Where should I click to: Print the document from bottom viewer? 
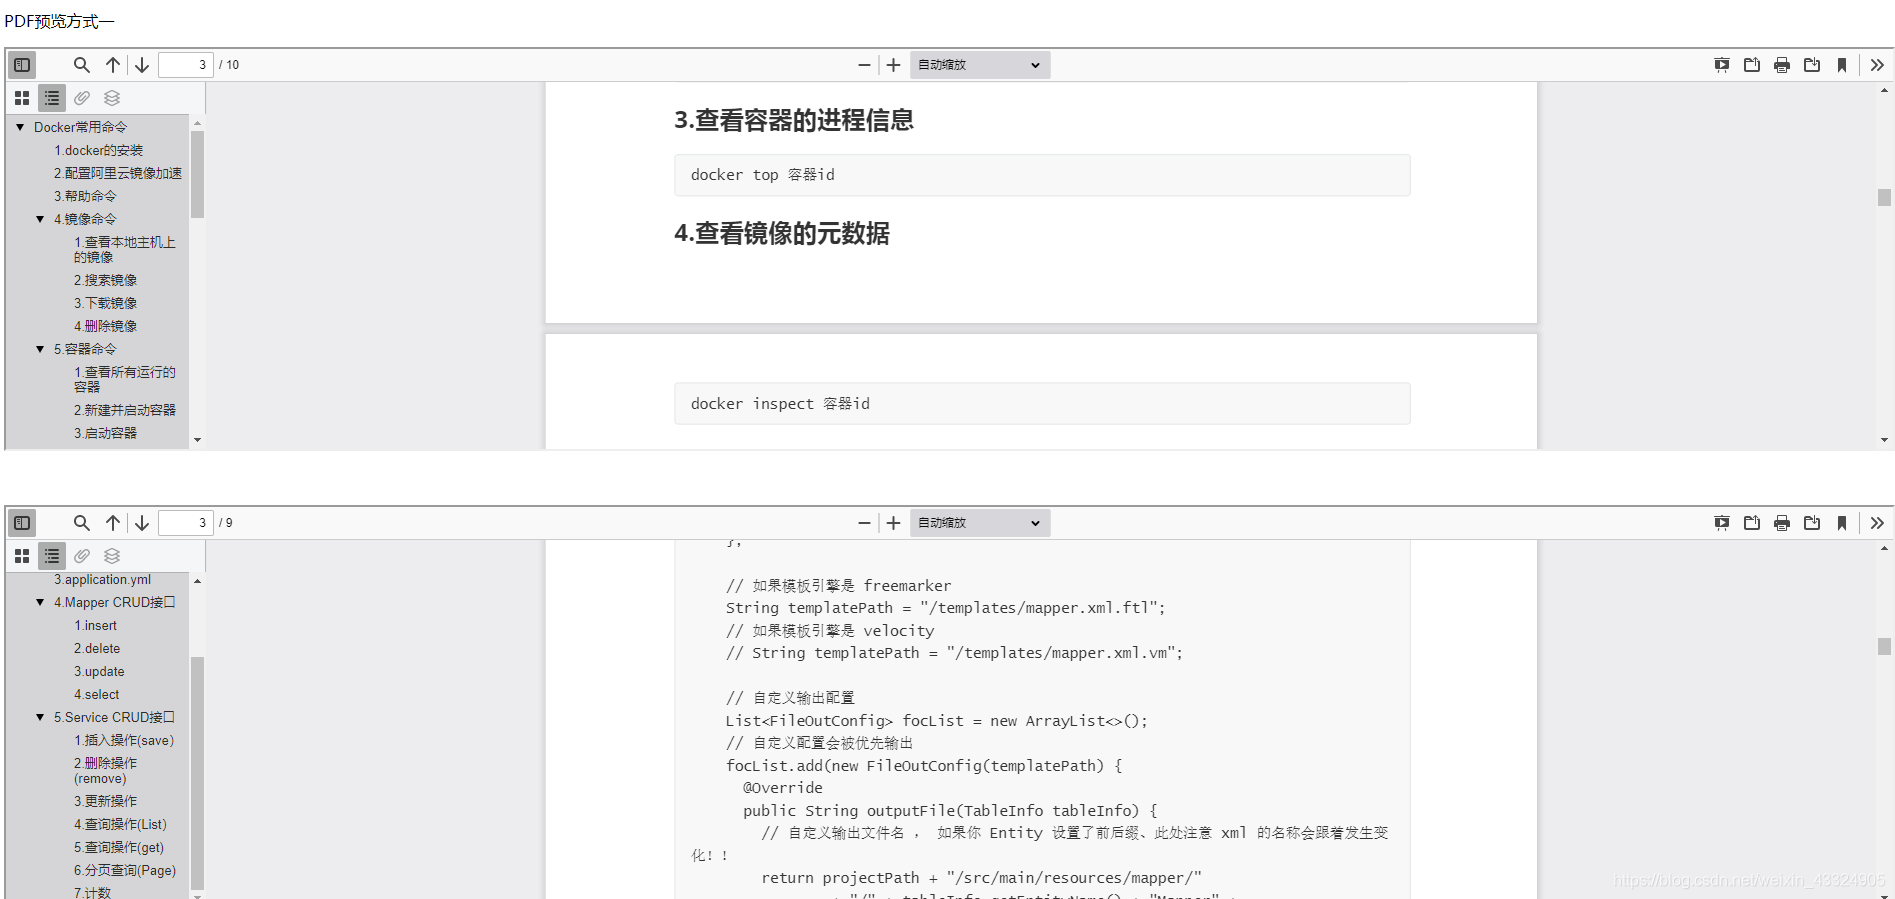1782,523
